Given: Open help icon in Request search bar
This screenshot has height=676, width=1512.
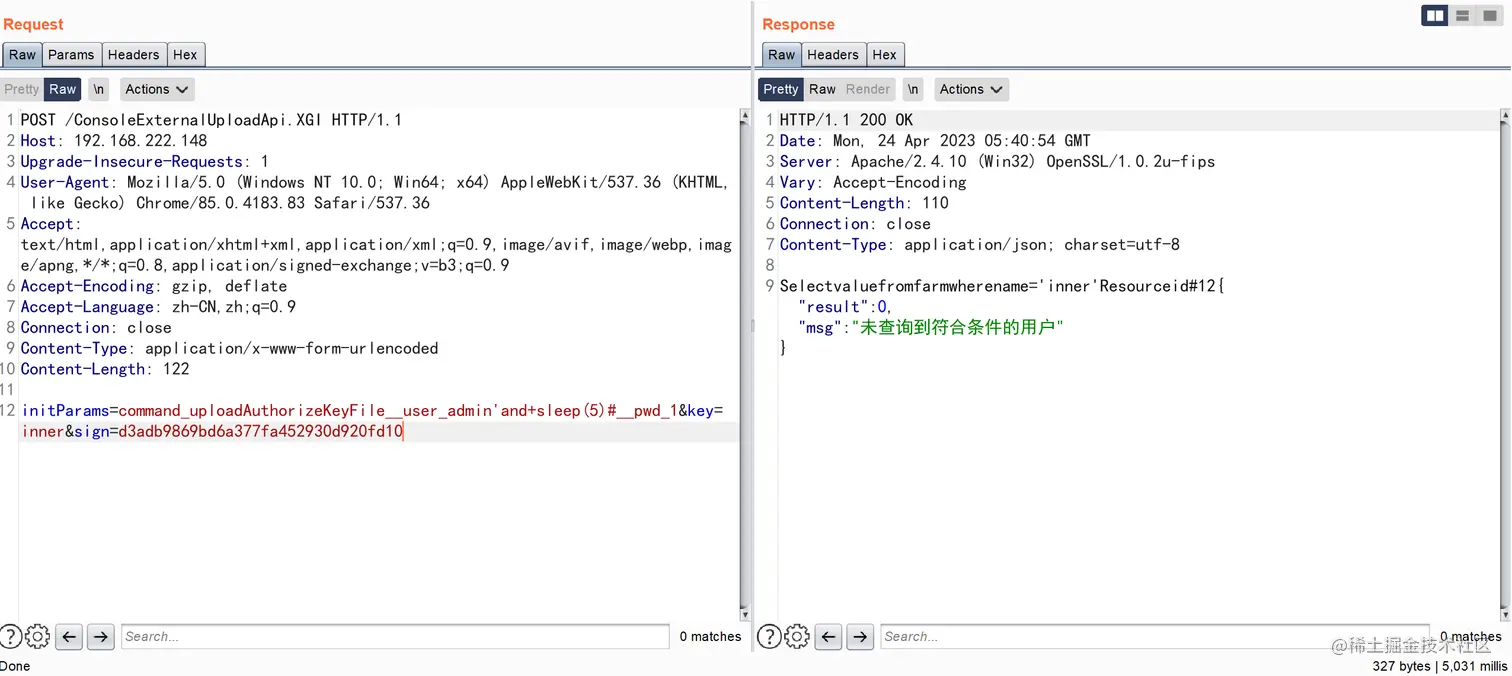Looking at the screenshot, I should (x=10, y=636).
